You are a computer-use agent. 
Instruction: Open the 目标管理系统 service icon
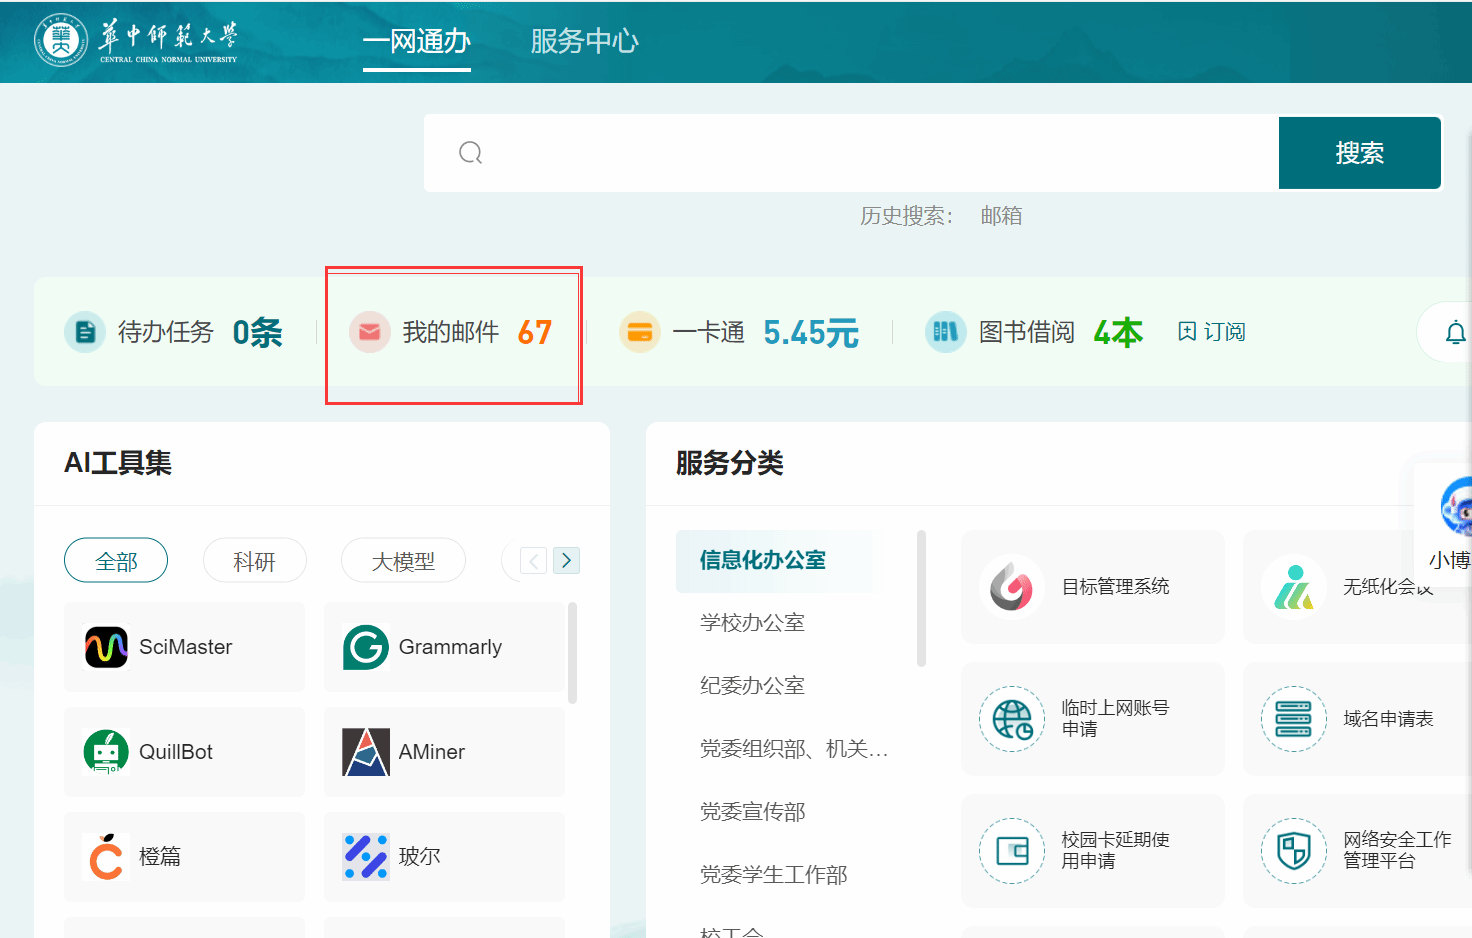[x=1012, y=586]
